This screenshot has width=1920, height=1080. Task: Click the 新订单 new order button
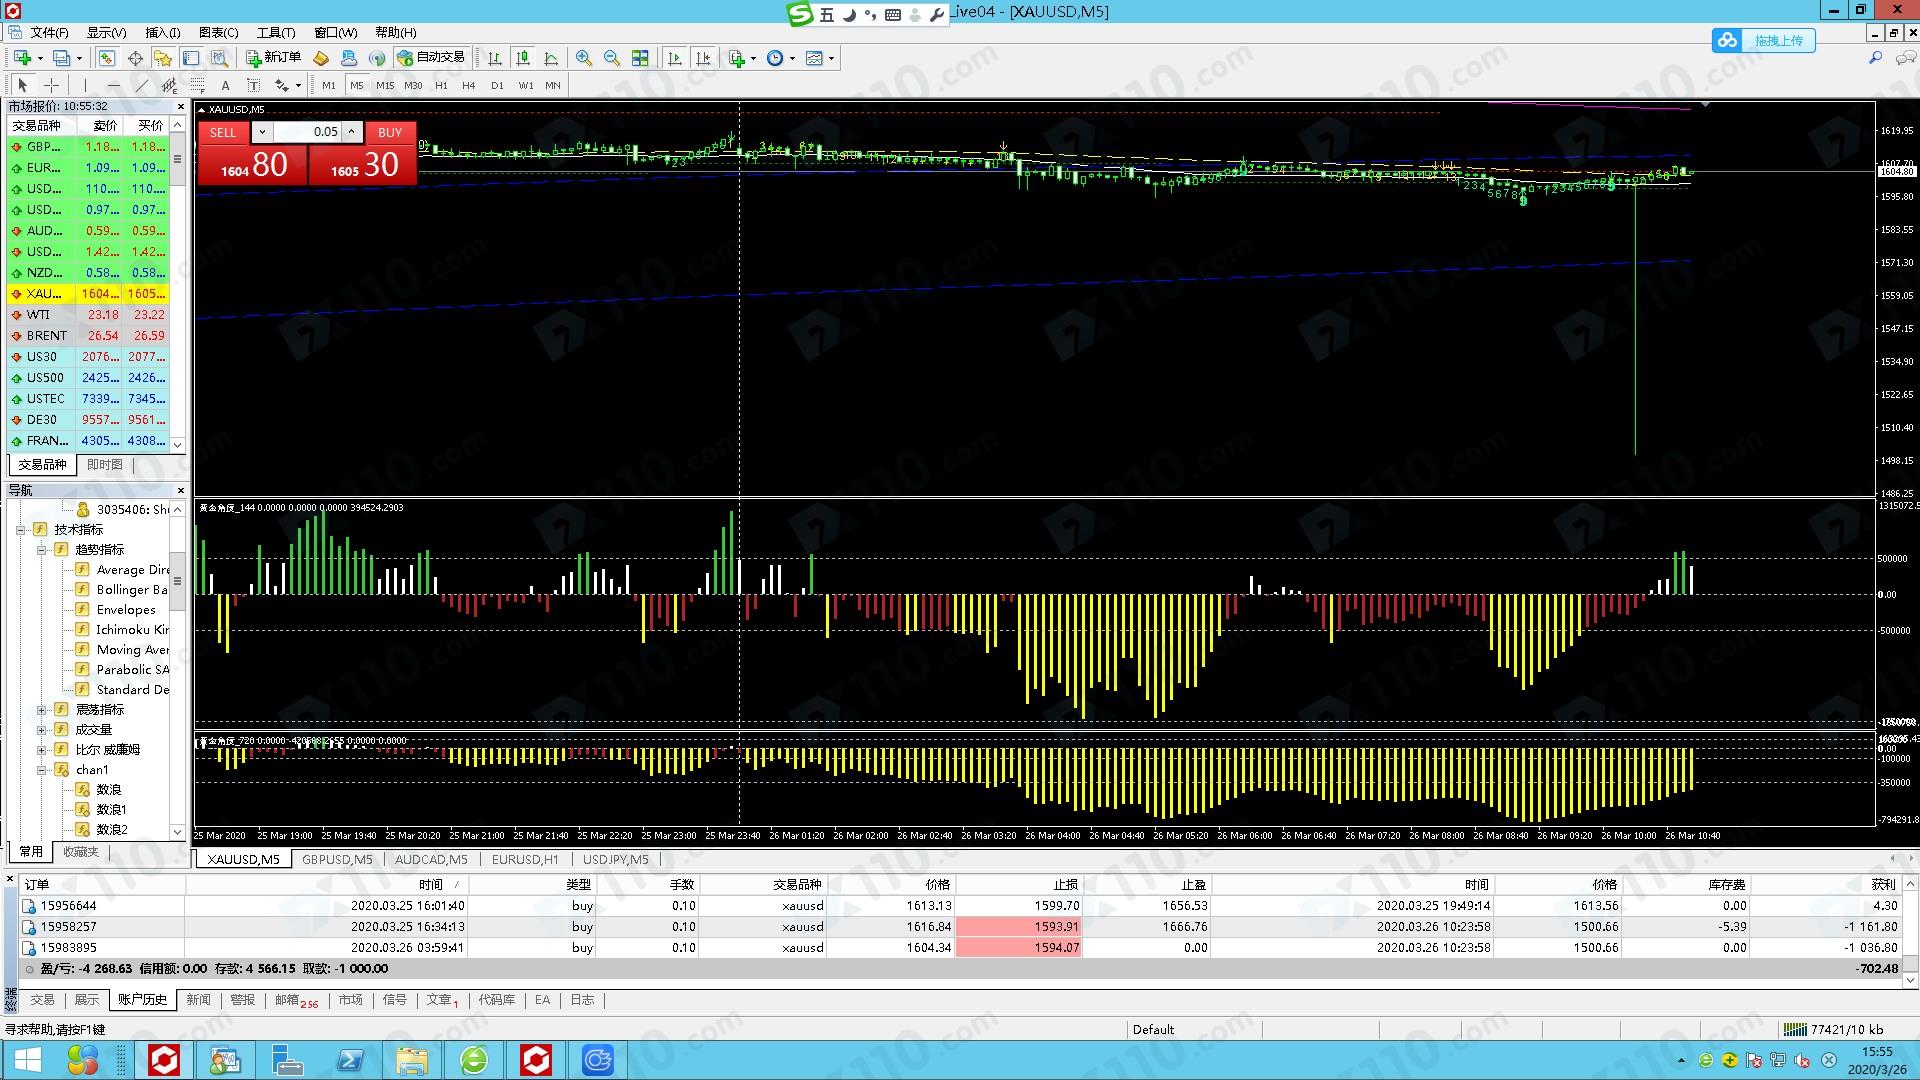tap(274, 58)
